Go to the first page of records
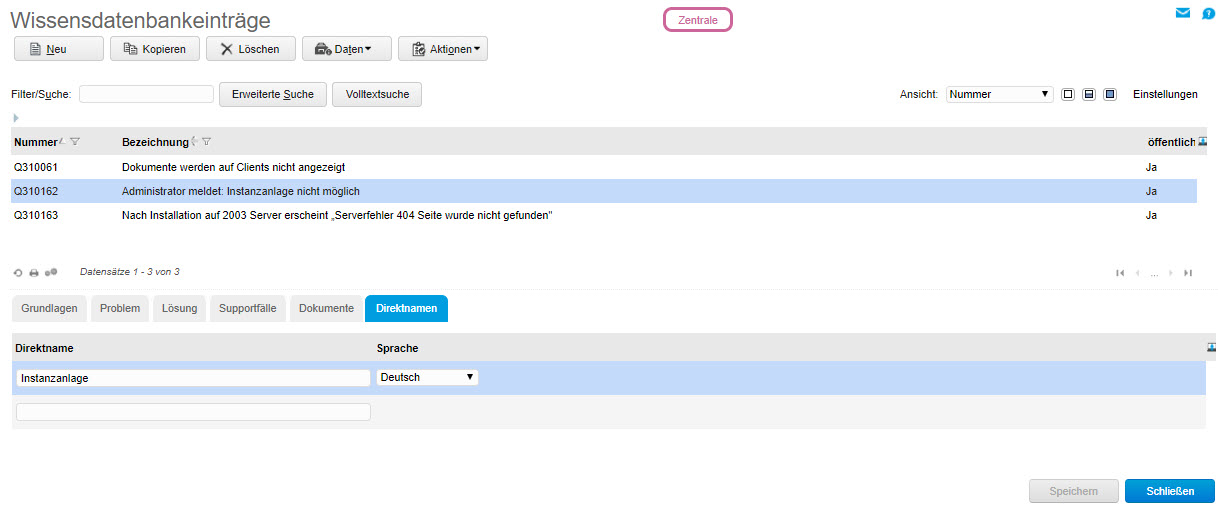The height and width of the screenshot is (506, 1218). pyautogui.click(x=1120, y=272)
